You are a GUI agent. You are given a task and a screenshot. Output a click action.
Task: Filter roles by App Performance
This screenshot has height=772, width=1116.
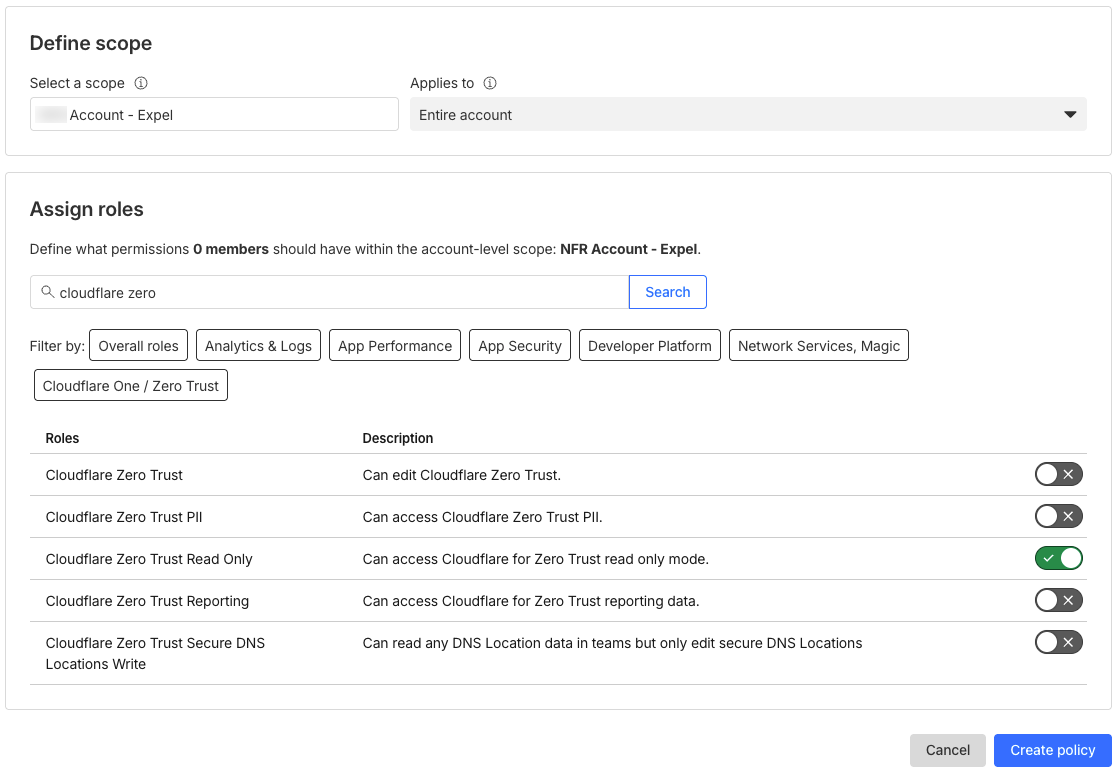click(x=395, y=346)
